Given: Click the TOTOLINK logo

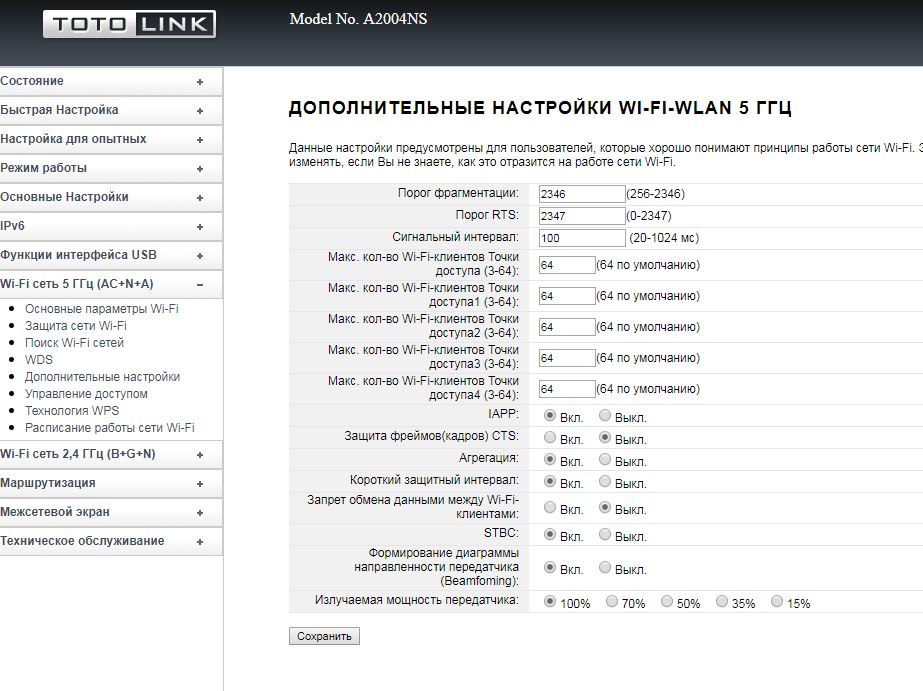Looking at the screenshot, I should tap(129, 24).
